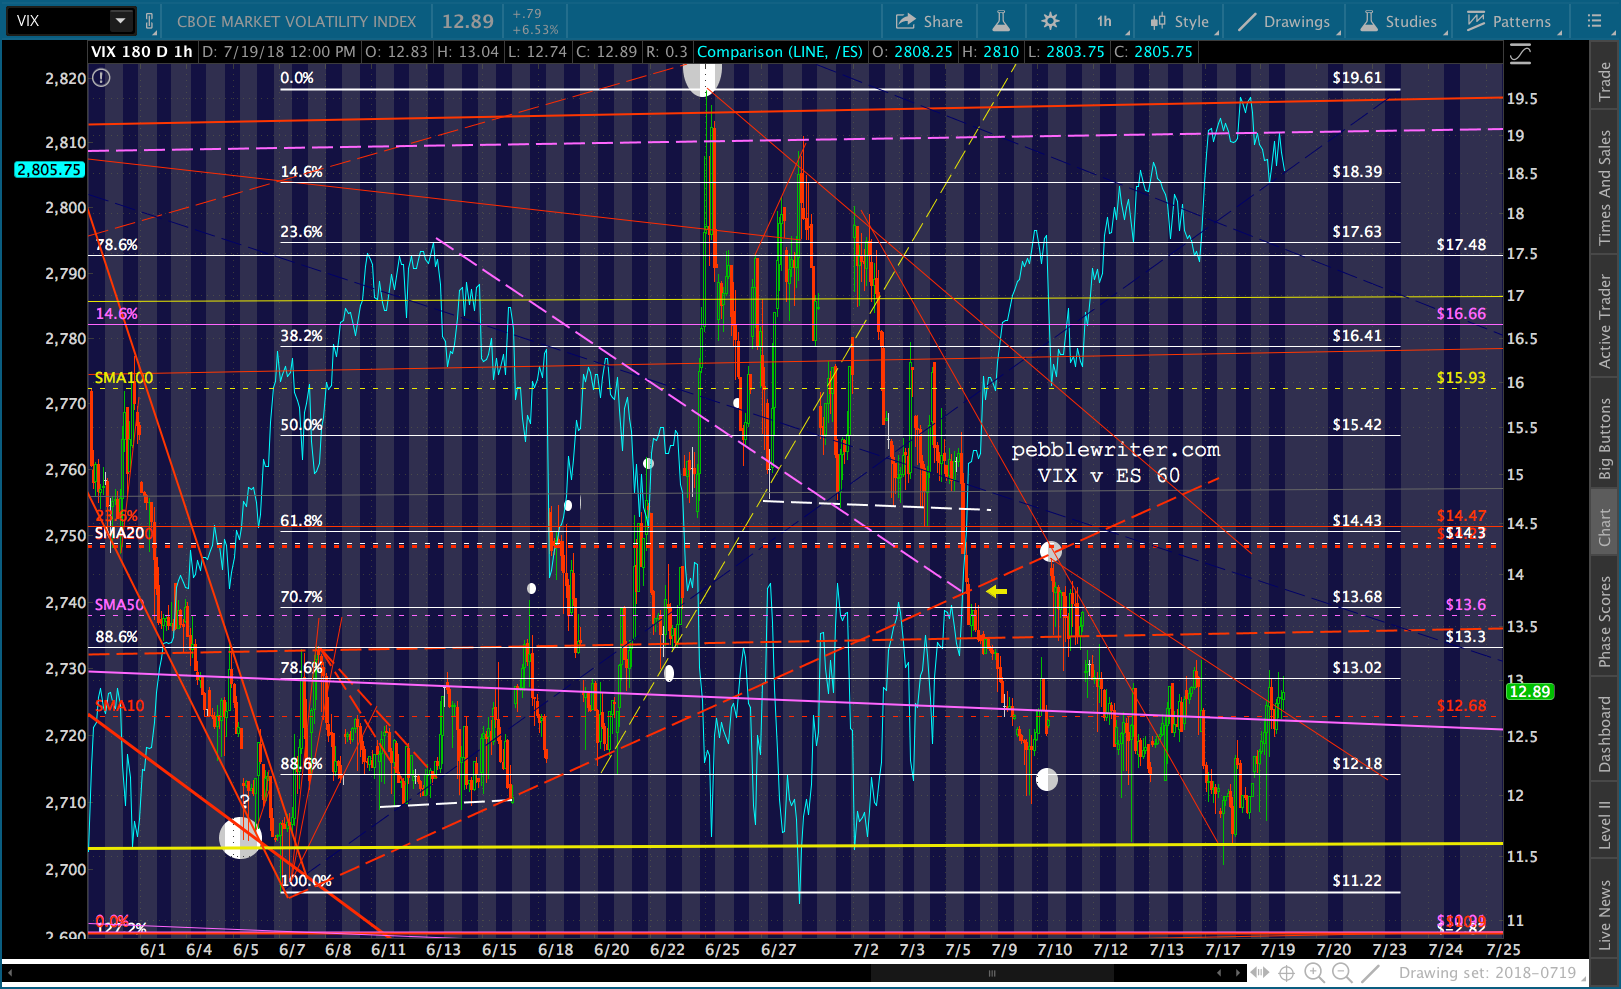The width and height of the screenshot is (1621, 989).
Task: Select the crosshair pan tool icon
Action: 1286,973
